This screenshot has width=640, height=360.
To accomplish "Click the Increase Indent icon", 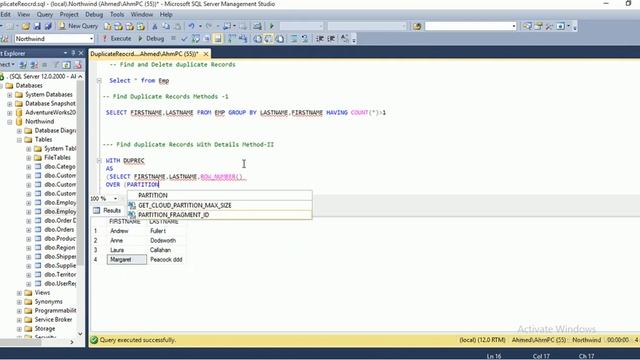I will (x=331, y=39).
